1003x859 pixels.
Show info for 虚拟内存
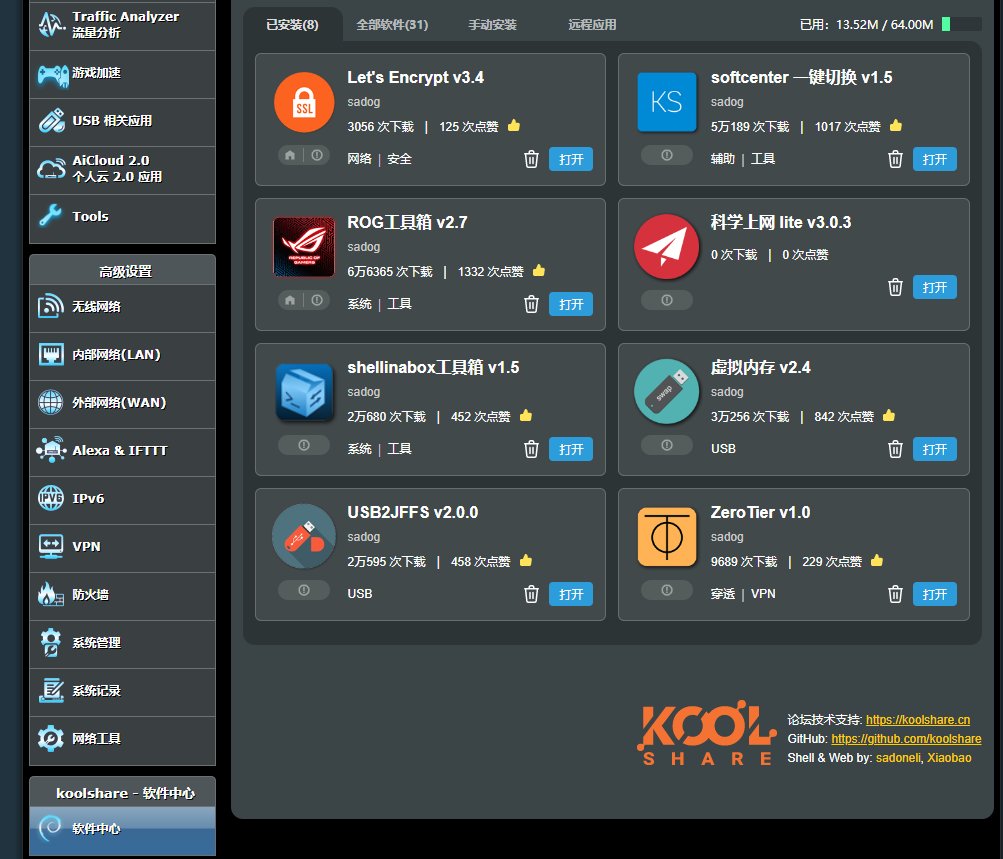(667, 445)
